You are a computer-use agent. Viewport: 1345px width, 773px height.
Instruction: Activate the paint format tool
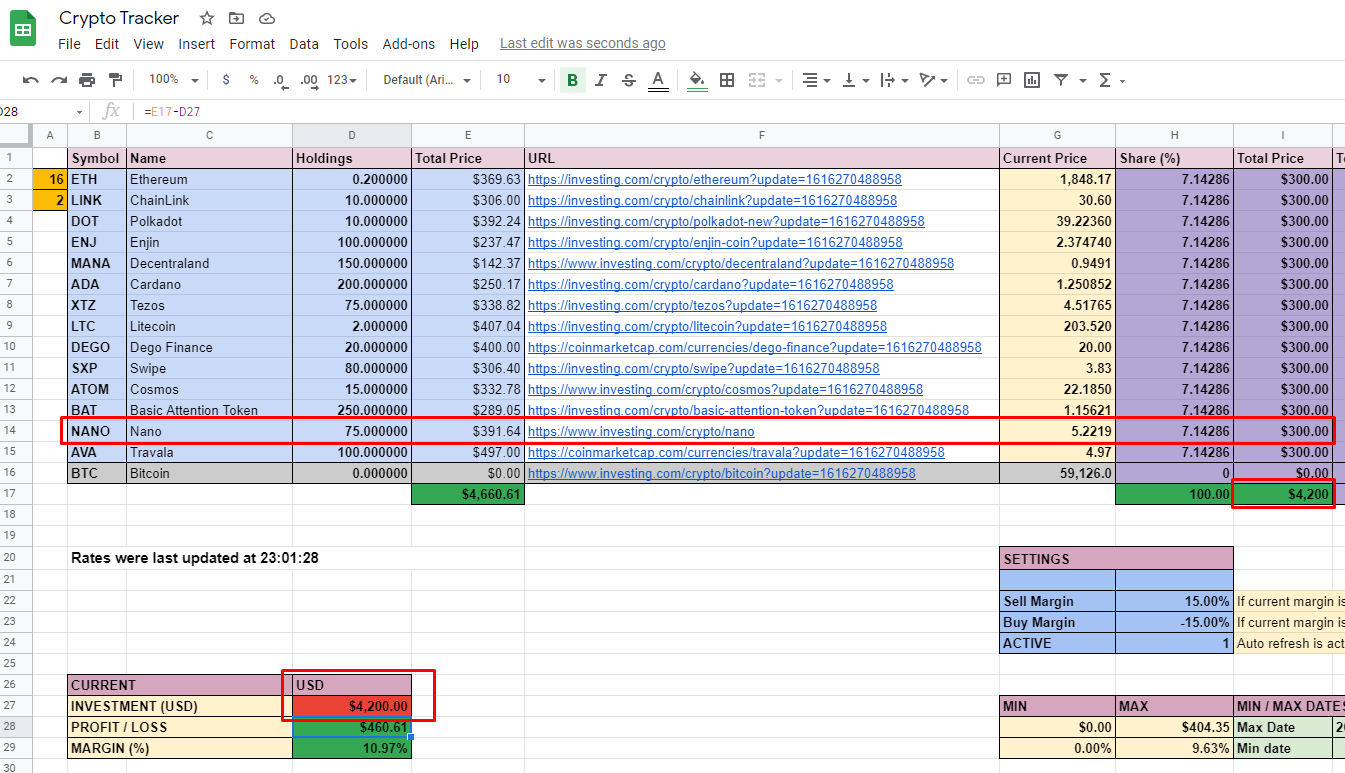[115, 80]
